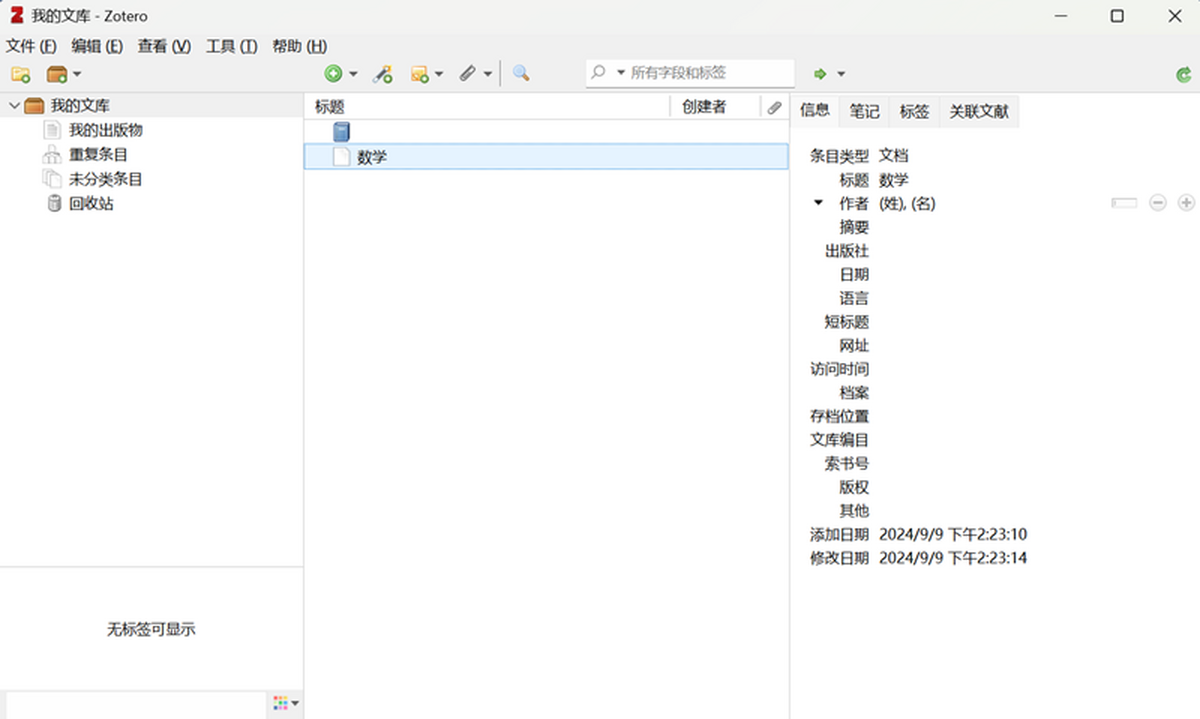Collapse the 作者 field disclosure triangle
This screenshot has height=719, width=1200.
[818, 203]
